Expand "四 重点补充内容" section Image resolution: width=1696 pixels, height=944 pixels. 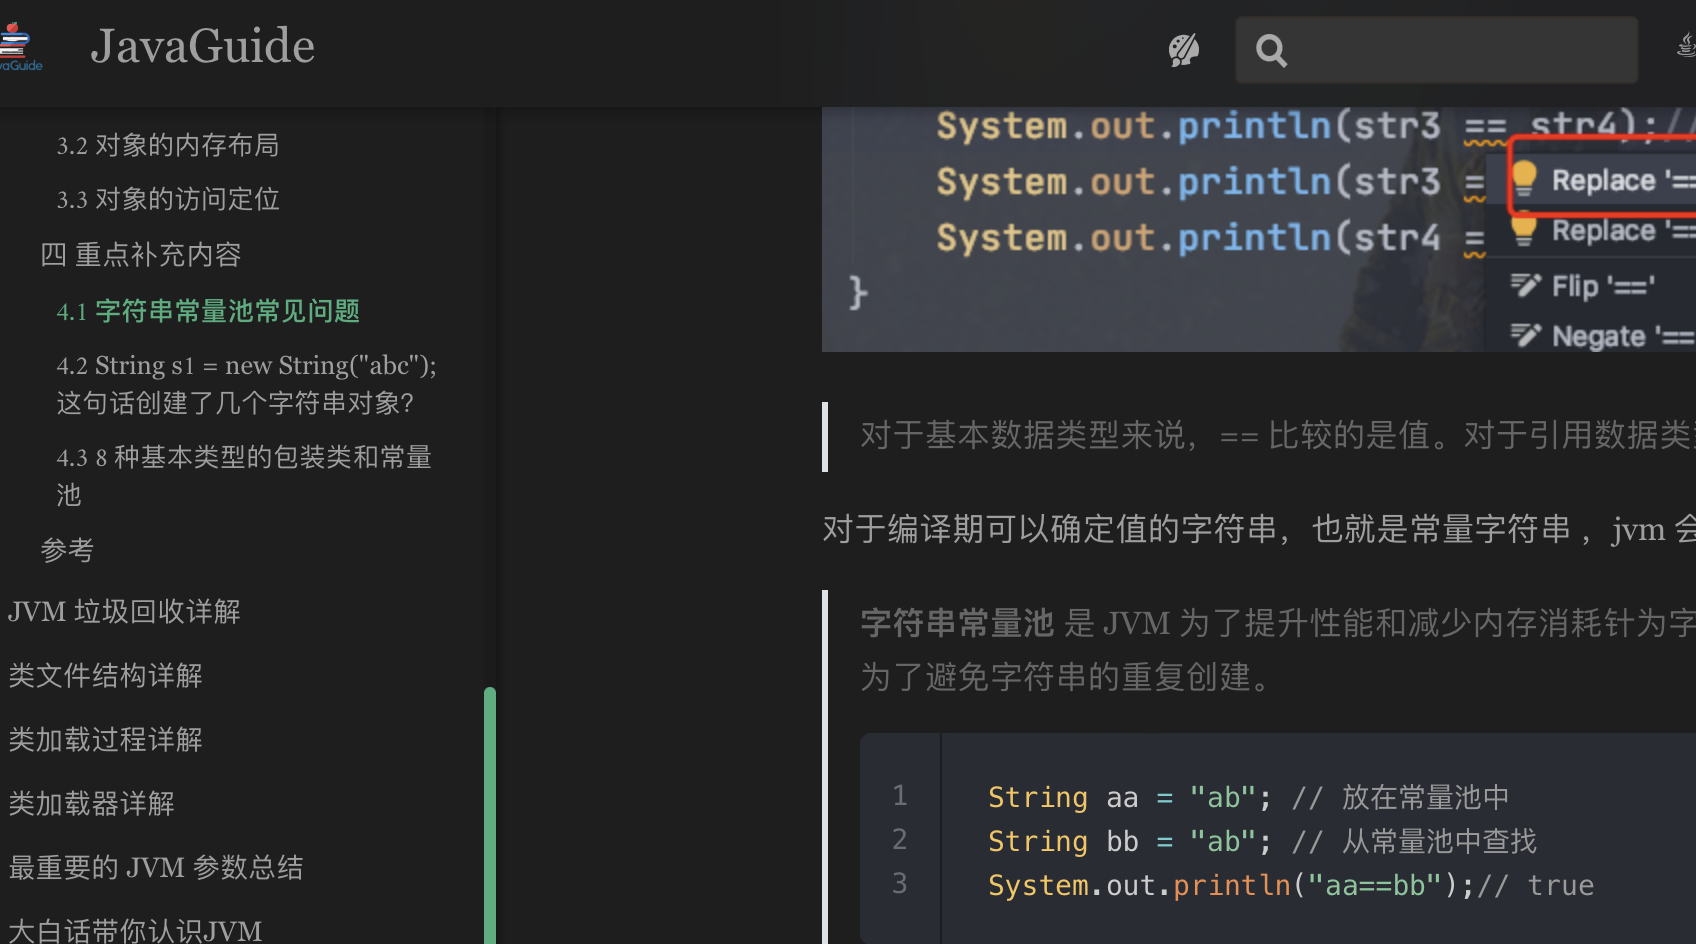click(x=140, y=255)
